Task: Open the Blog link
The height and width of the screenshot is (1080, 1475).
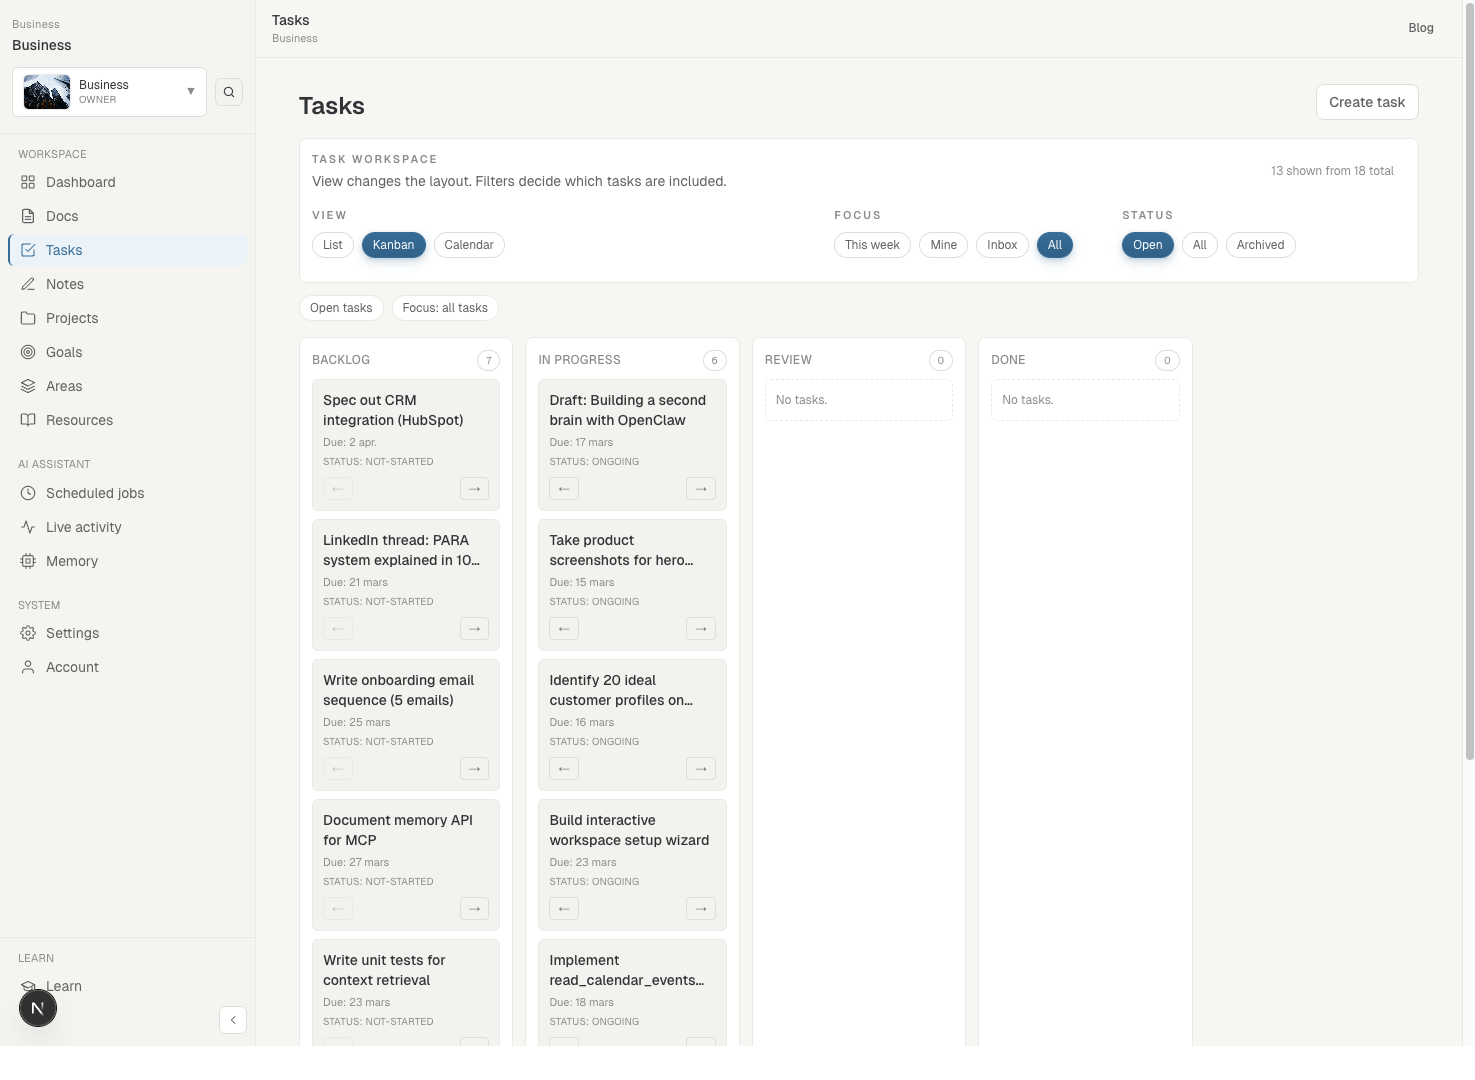Action: tap(1420, 28)
